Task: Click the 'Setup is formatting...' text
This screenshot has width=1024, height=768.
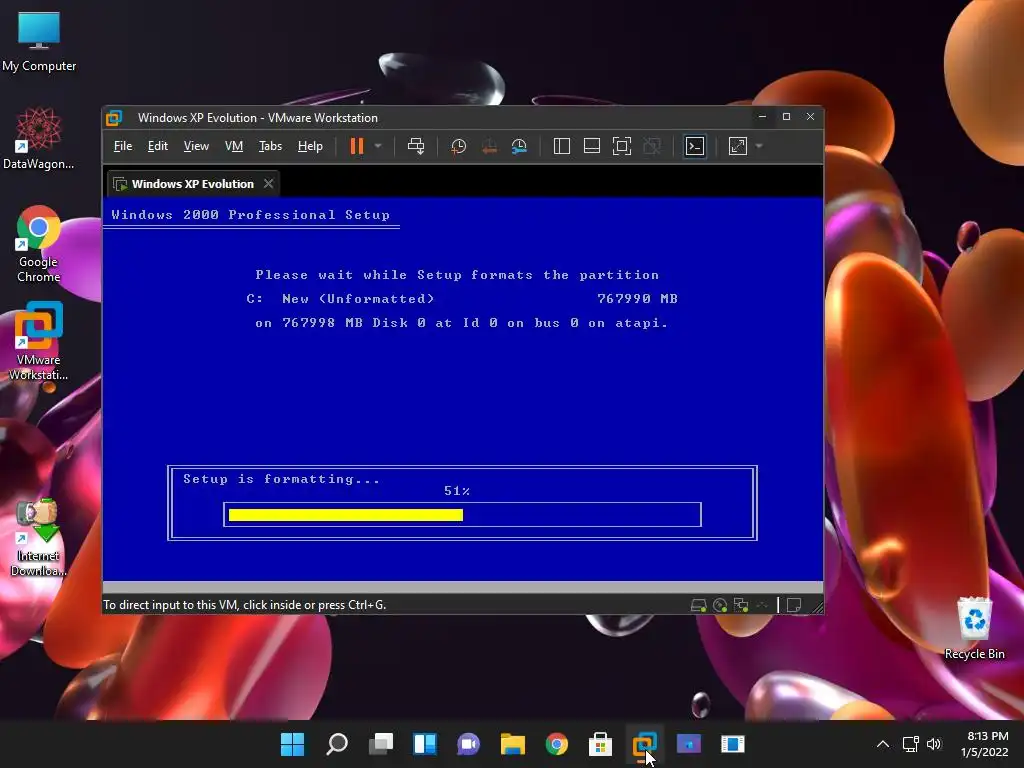Action: point(281,479)
